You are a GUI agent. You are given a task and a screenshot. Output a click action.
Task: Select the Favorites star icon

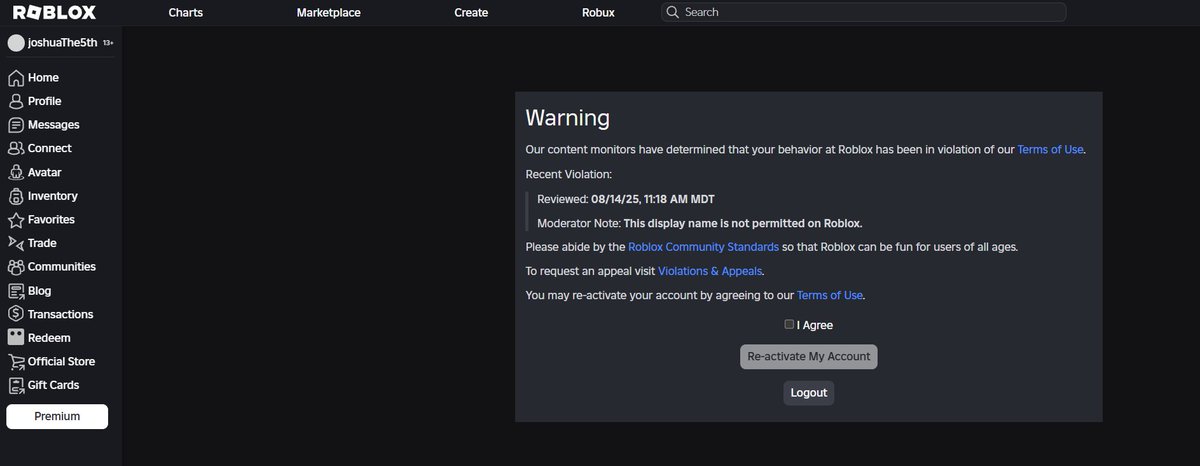click(x=16, y=219)
